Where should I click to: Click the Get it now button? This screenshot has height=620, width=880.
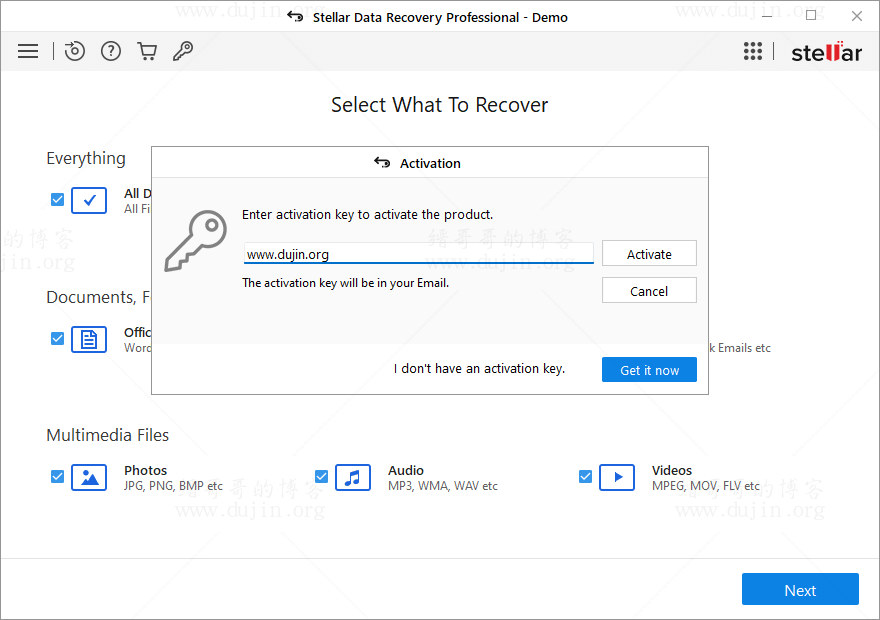649,370
